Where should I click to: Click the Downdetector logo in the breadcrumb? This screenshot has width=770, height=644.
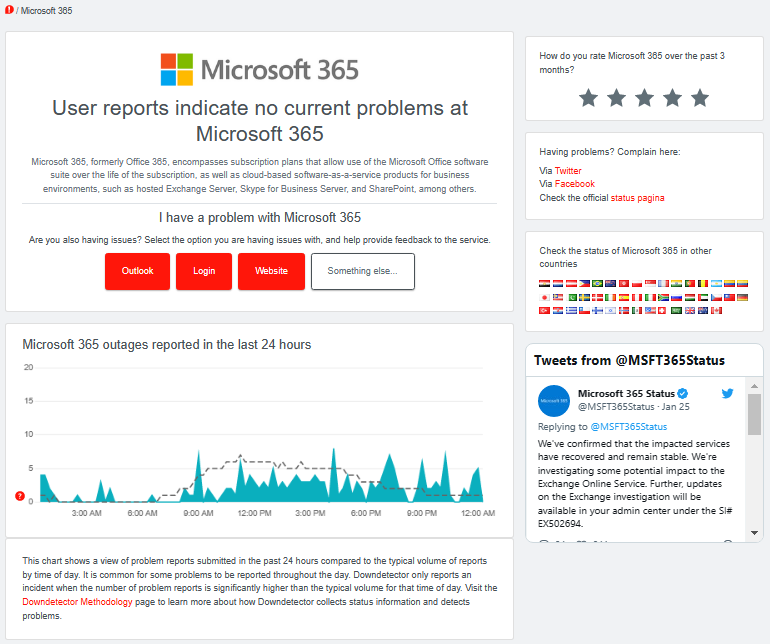[x=9, y=10]
